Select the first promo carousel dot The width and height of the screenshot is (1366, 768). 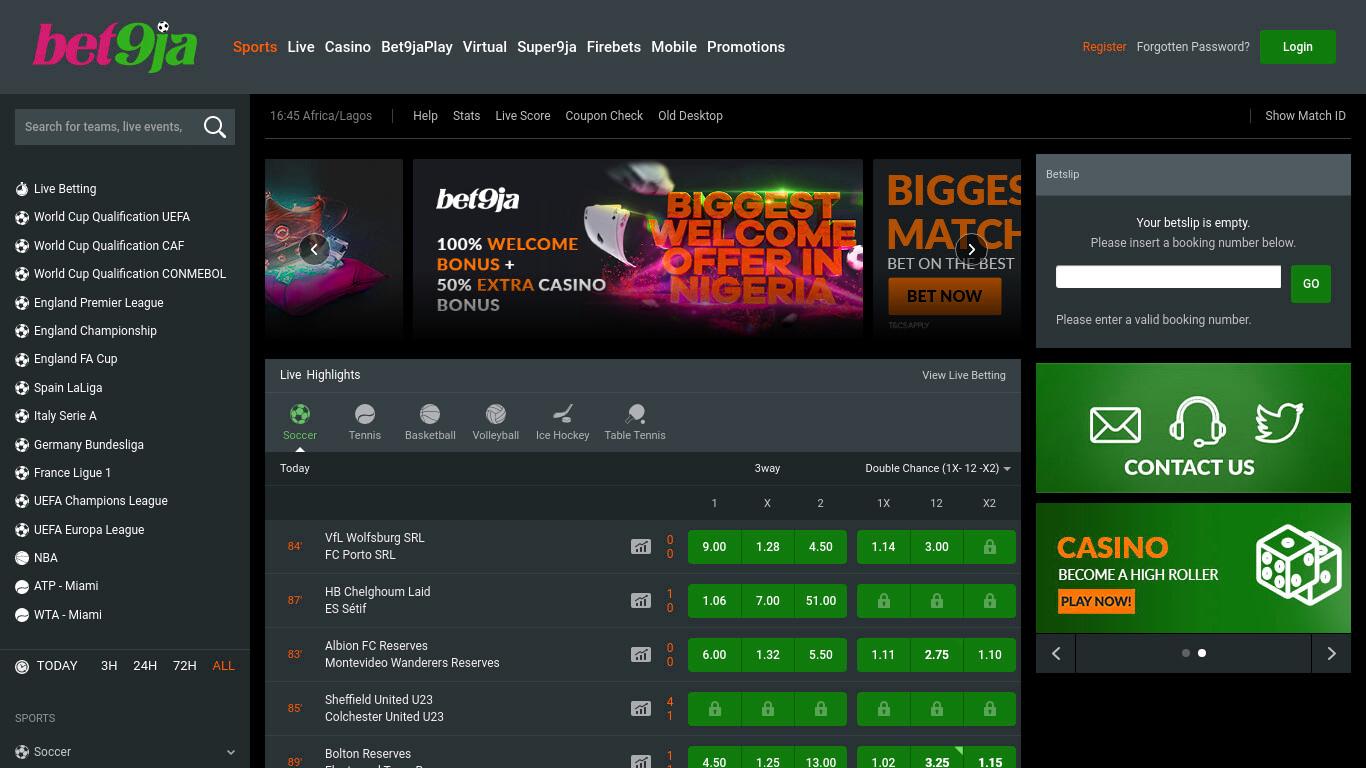click(1186, 653)
